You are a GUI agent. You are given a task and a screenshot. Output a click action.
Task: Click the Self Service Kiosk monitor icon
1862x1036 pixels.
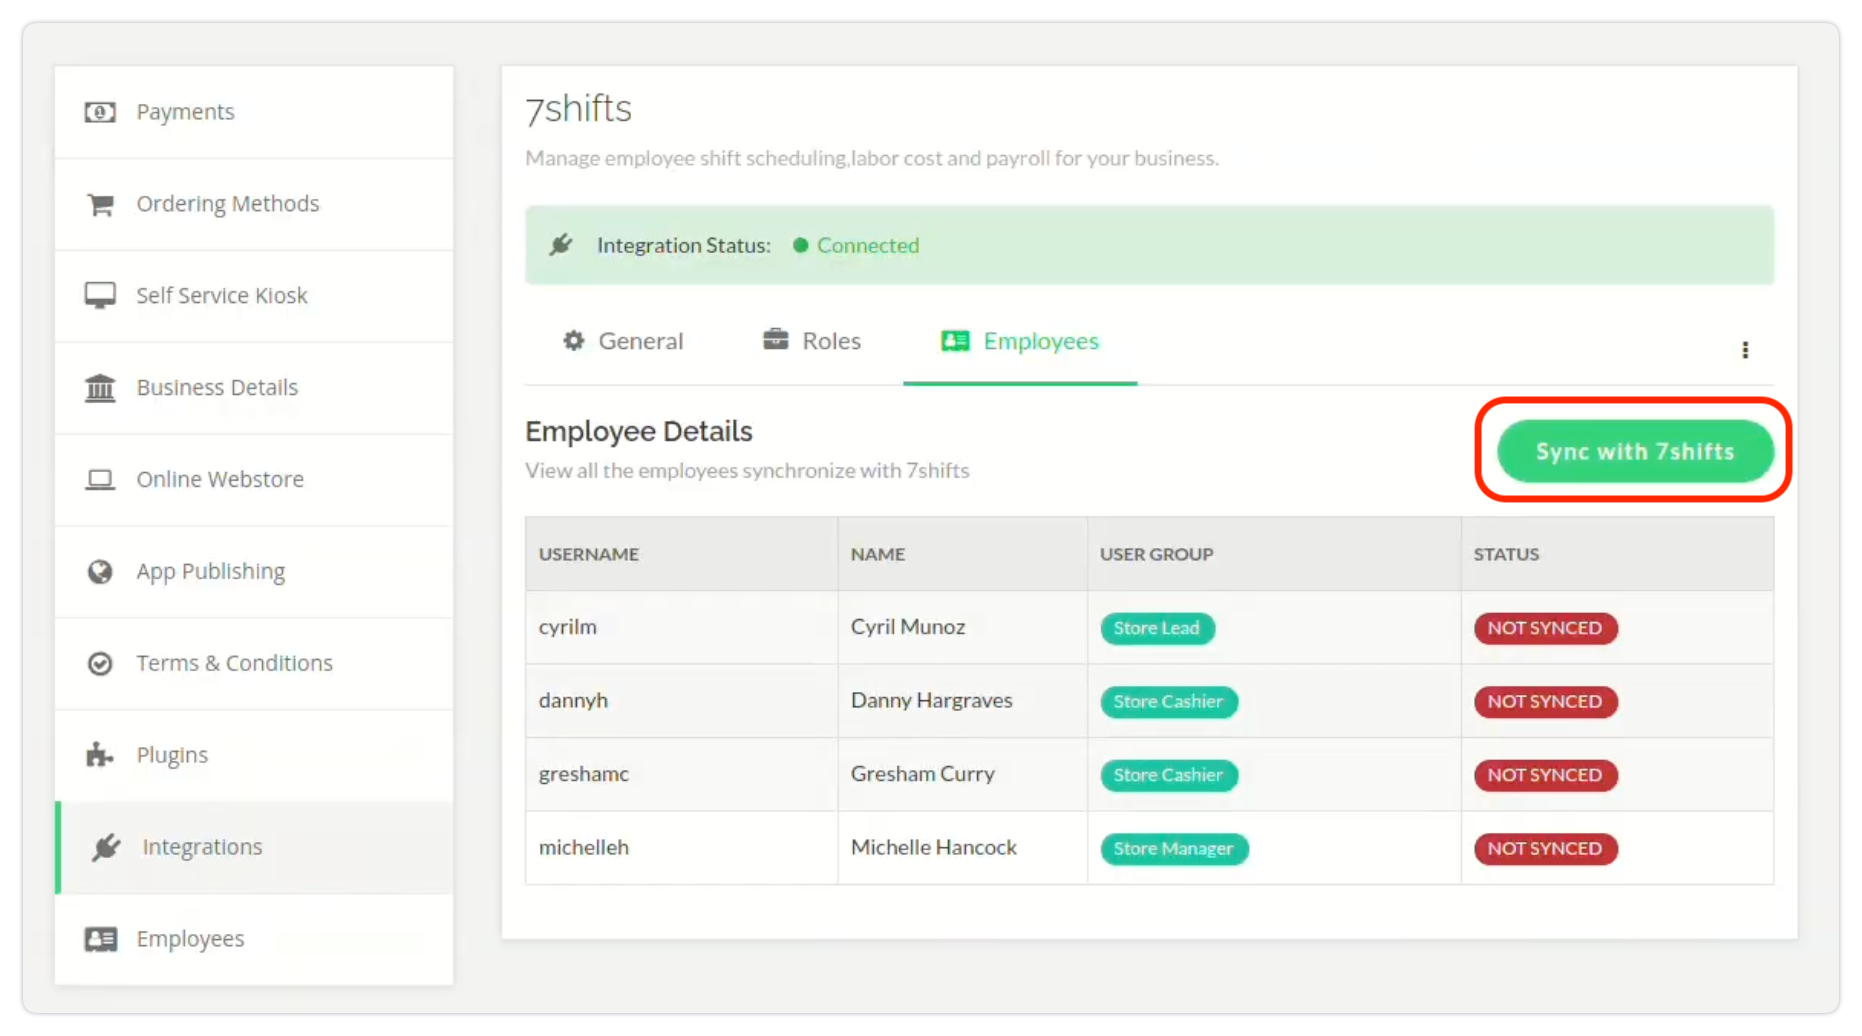[x=100, y=296]
